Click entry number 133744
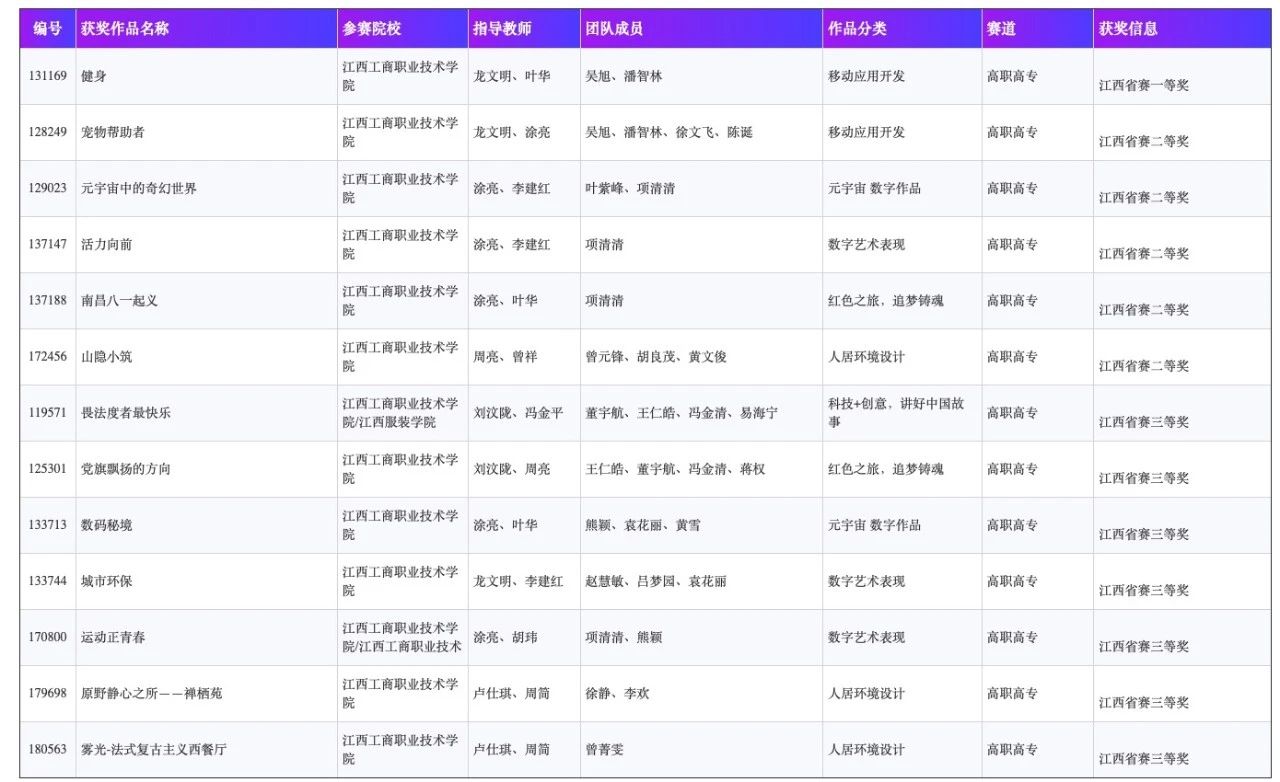Screen dimensions: 1280x782 tap(48, 581)
